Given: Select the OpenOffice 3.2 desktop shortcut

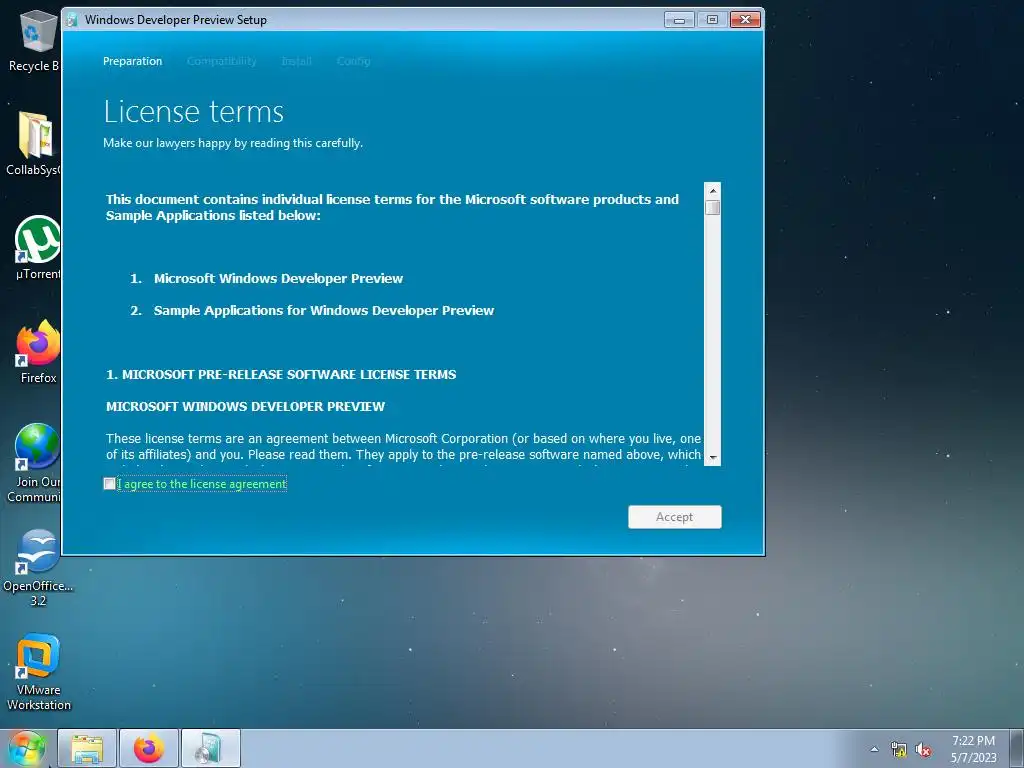Looking at the screenshot, I should [x=38, y=568].
